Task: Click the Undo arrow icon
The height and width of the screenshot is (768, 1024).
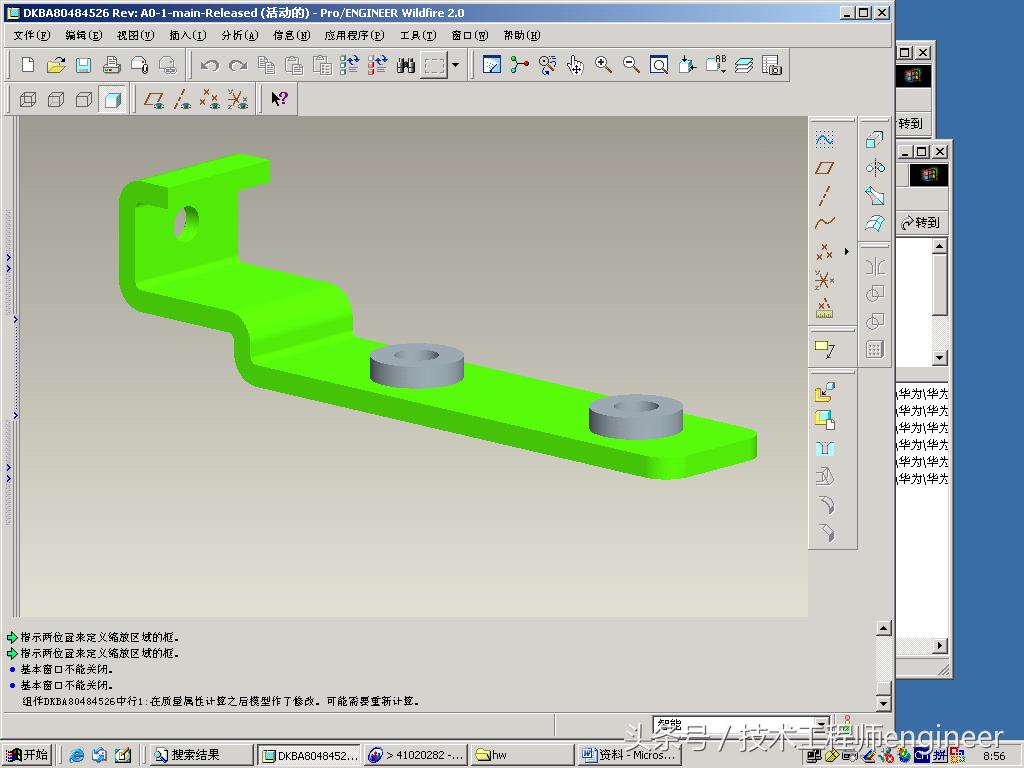Action: tap(210, 65)
